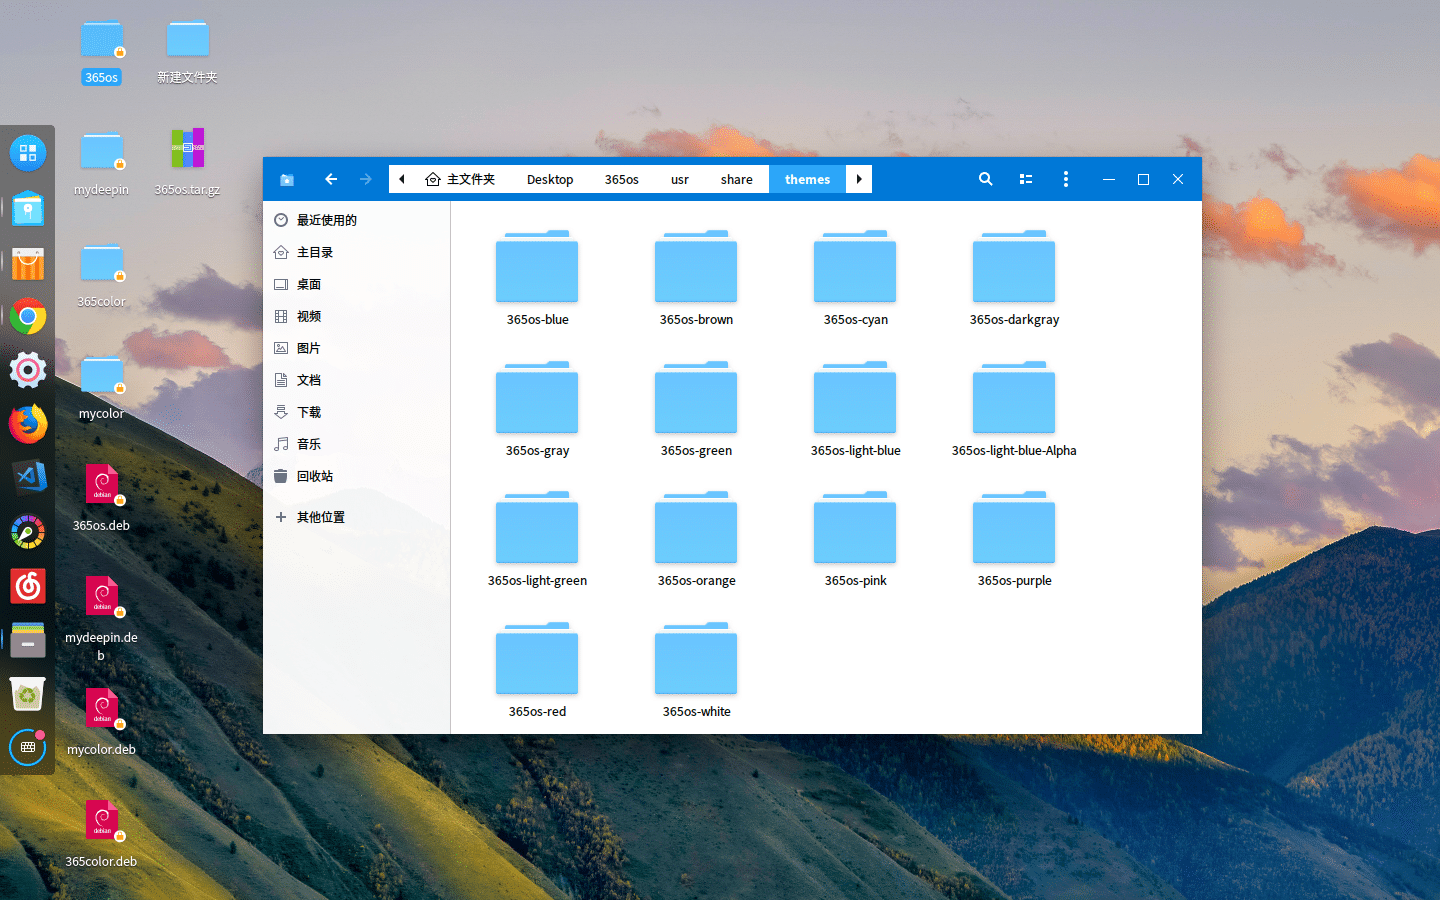Image resolution: width=1440 pixels, height=900 pixels.
Task: Open the launcher from the dock
Action: point(28,153)
